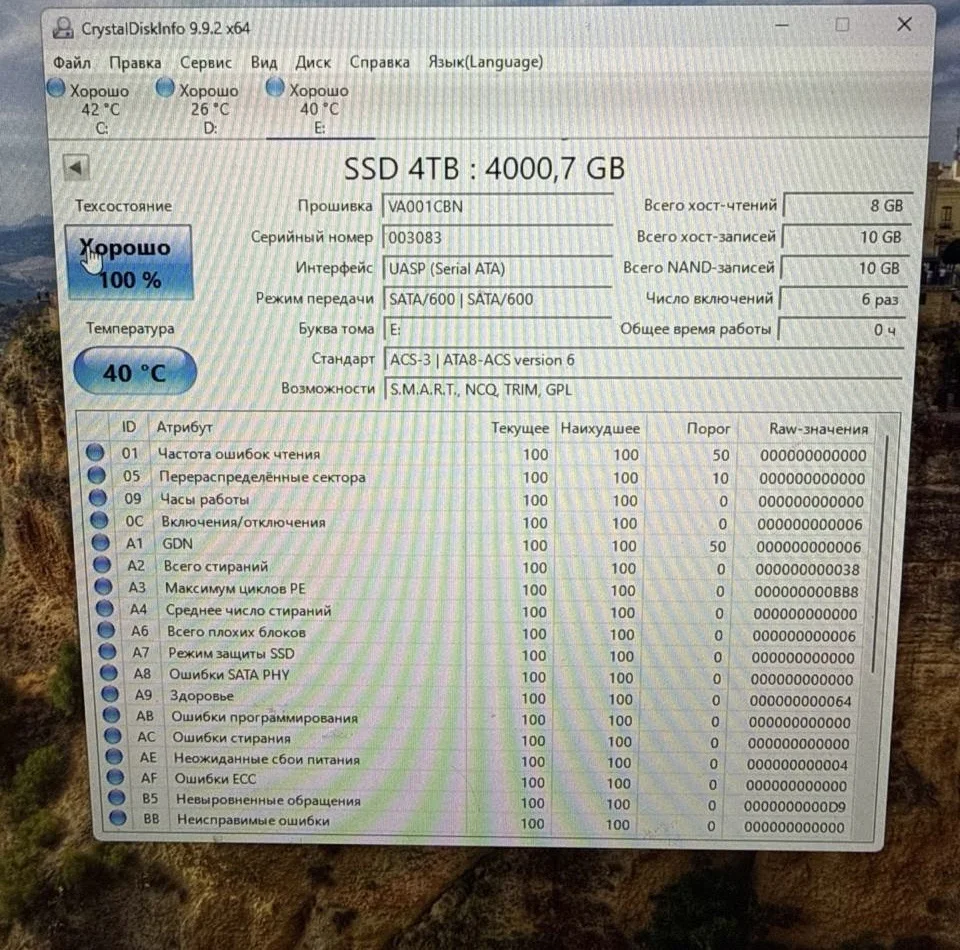Click the status orb for attribute A8
Viewport: 960px width, 950px height.
(x=108, y=673)
